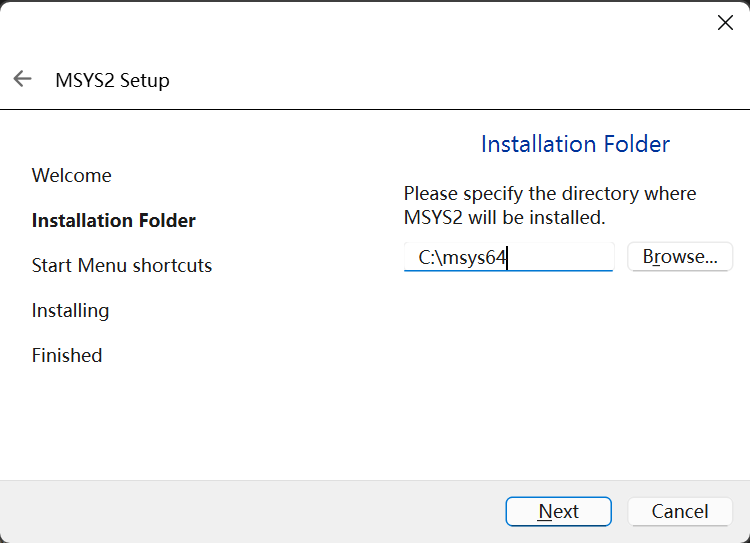Click the gray footer bar left of Next
750x543 pixels.
click(x=250, y=511)
